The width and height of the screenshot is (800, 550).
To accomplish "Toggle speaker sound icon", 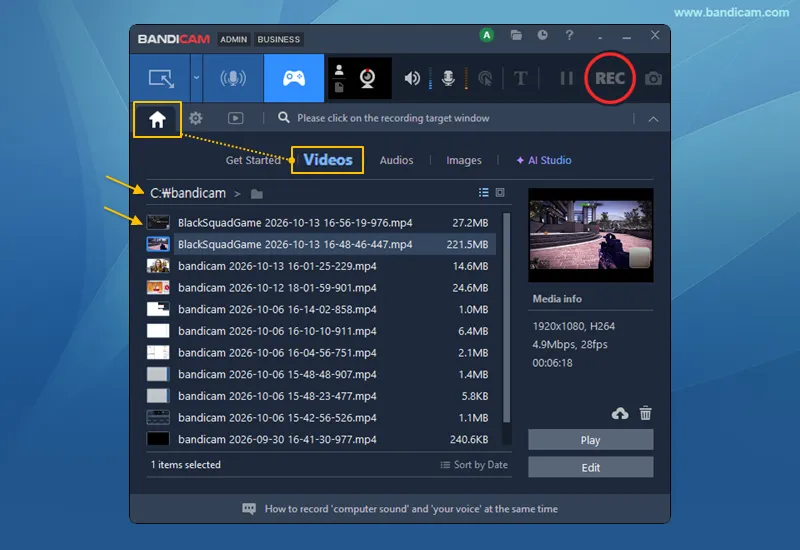I will pos(412,78).
